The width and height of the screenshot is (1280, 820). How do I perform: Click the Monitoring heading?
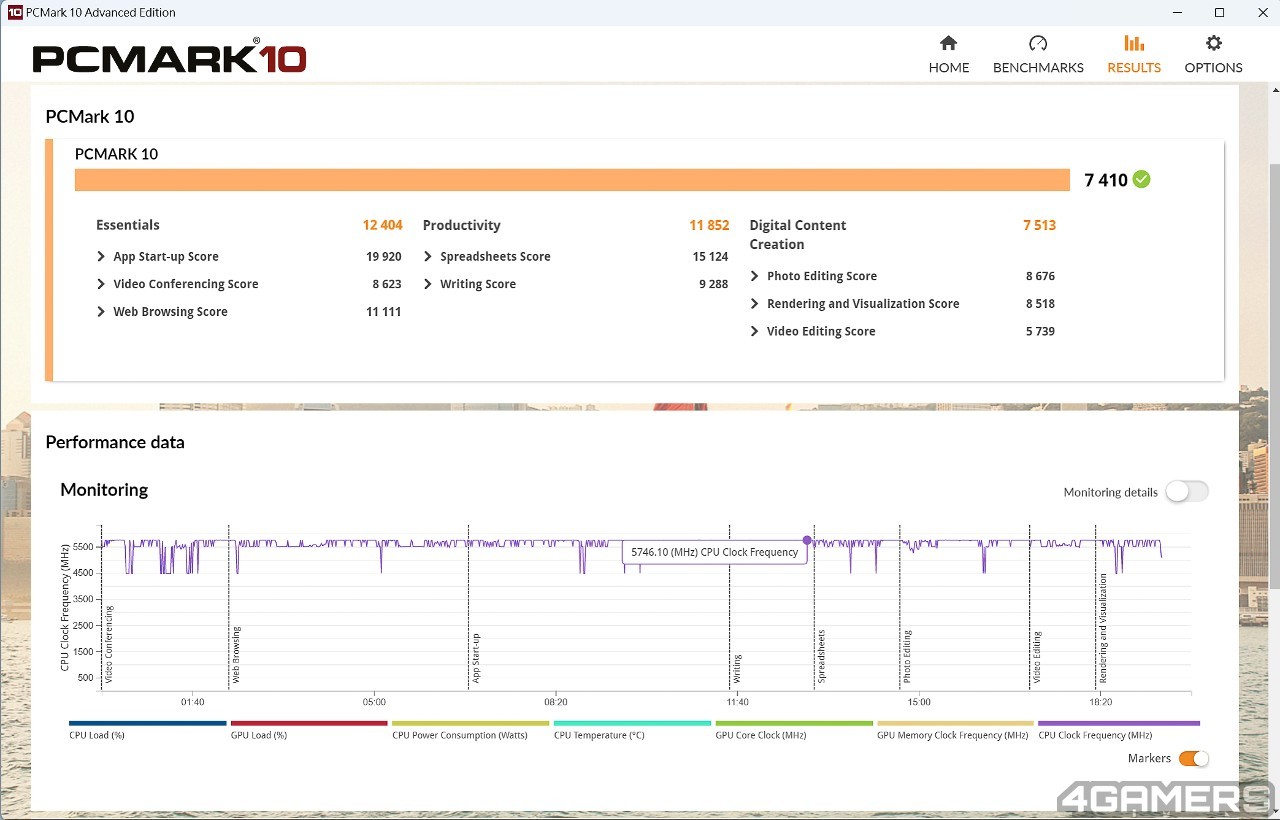pos(104,489)
